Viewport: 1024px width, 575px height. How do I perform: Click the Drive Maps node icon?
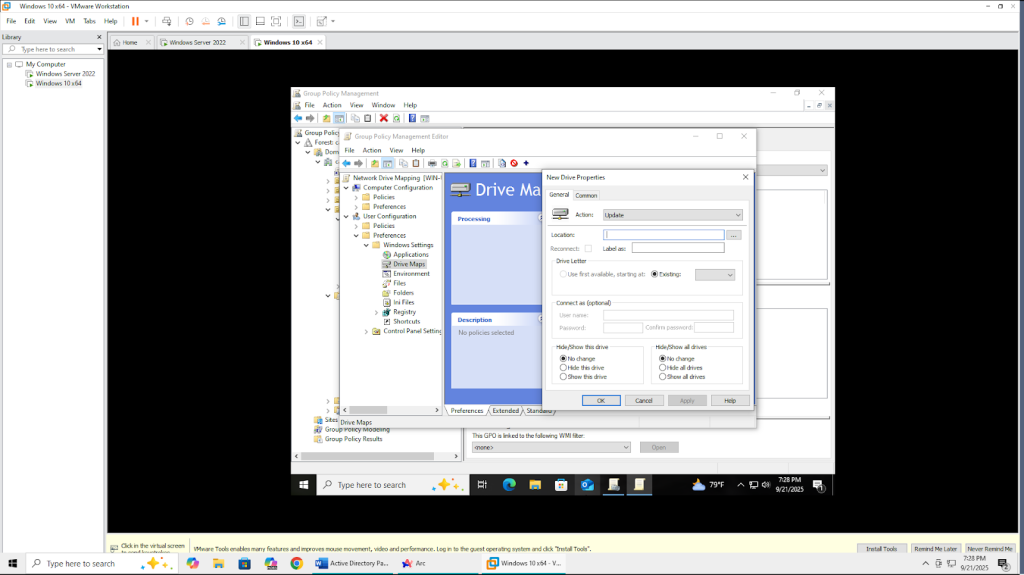386,264
